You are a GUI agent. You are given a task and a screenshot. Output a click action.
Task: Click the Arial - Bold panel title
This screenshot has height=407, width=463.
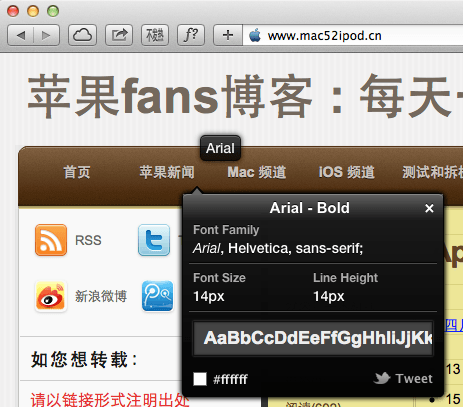point(310,208)
